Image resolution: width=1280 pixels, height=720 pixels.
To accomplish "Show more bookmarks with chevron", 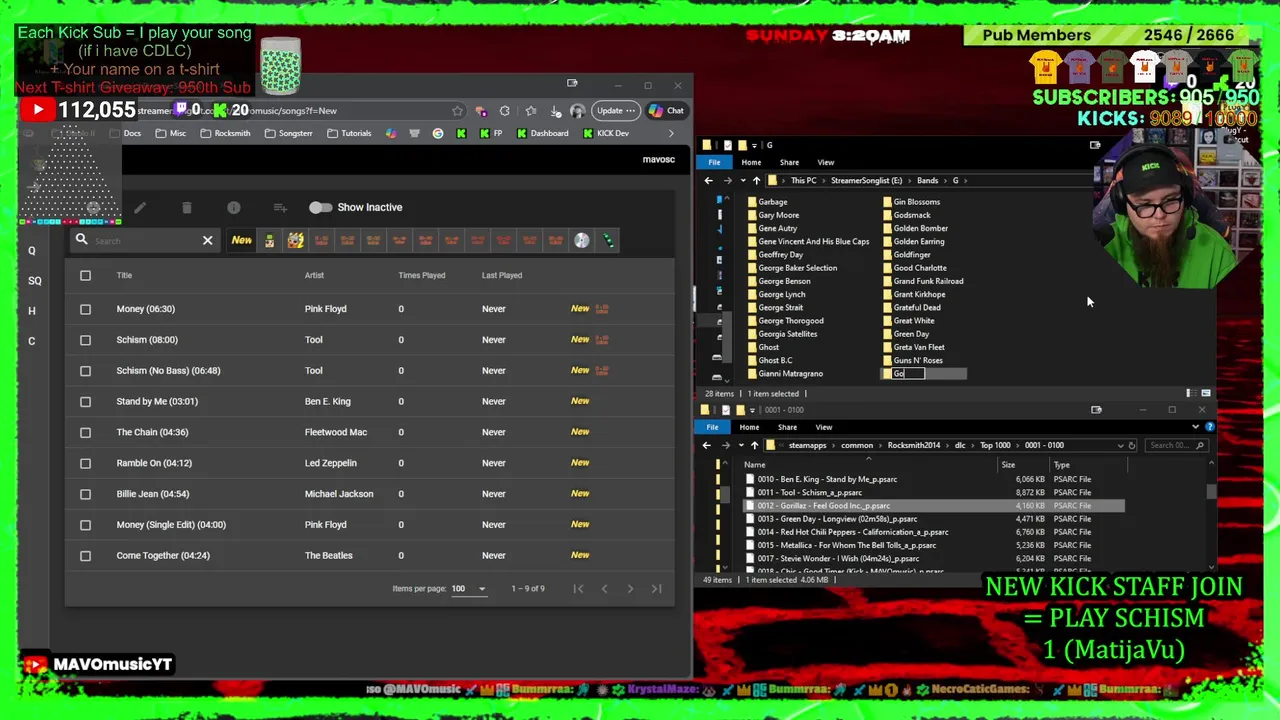I will (x=671, y=133).
